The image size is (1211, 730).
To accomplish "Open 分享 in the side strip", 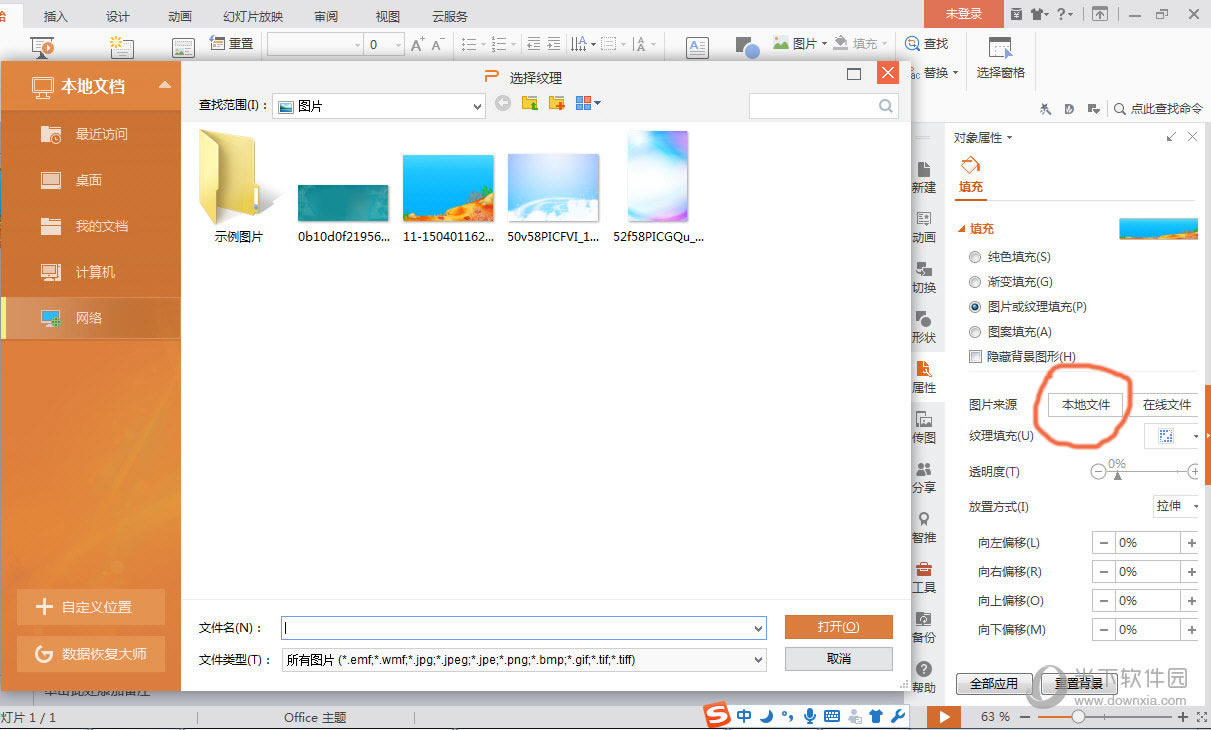I will point(924,478).
